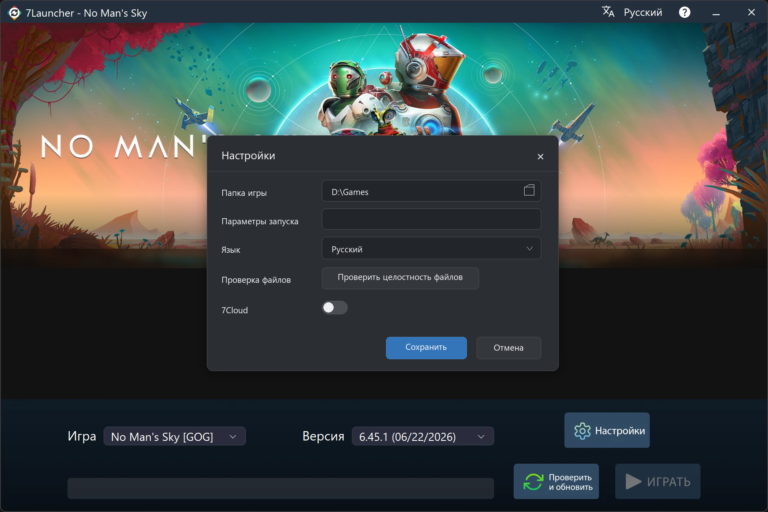Click the Папка игры path field

click(x=431, y=191)
